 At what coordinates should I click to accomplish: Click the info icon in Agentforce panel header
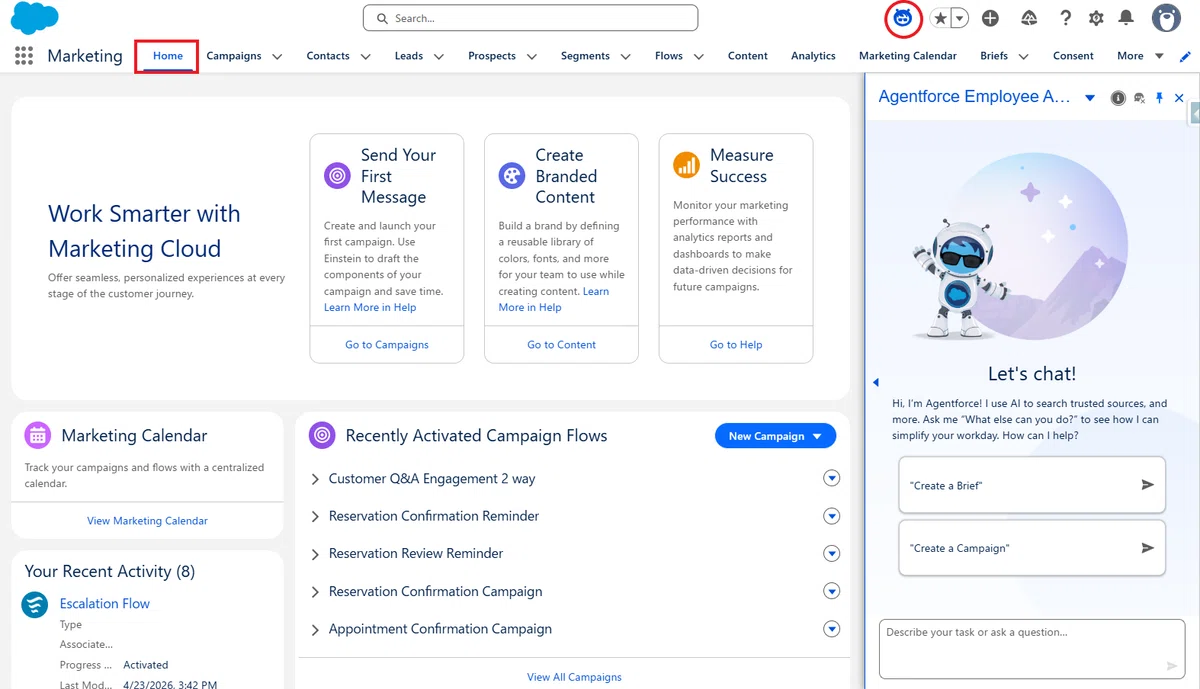(x=1118, y=98)
